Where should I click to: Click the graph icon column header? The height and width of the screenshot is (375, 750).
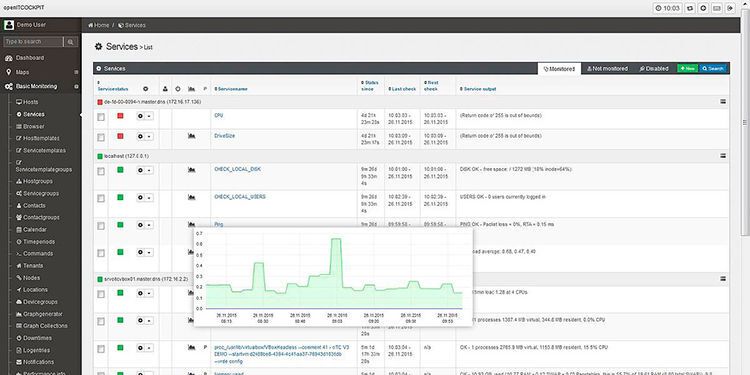[x=191, y=88]
